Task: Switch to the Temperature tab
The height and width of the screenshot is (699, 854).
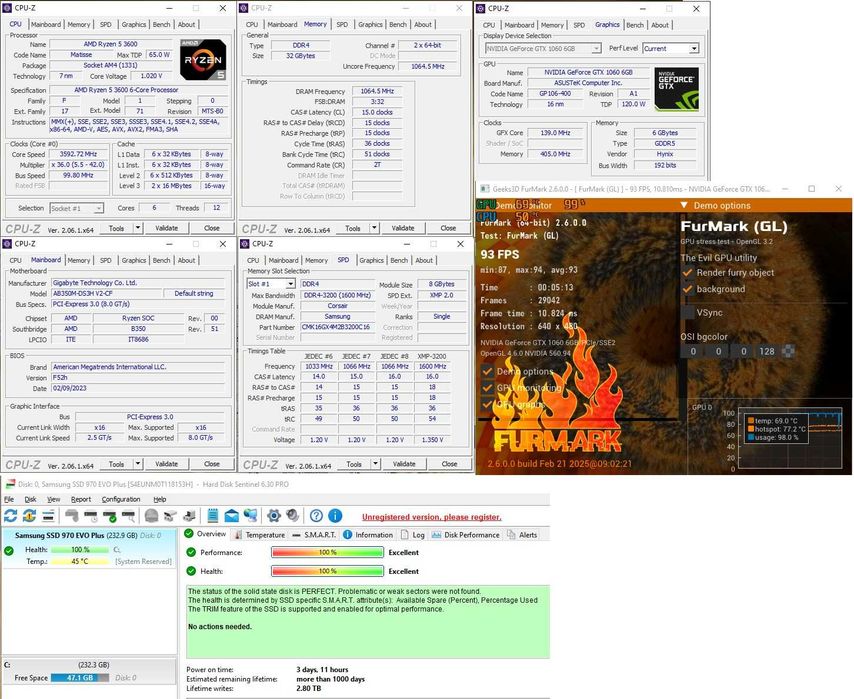Action: click(x=259, y=535)
